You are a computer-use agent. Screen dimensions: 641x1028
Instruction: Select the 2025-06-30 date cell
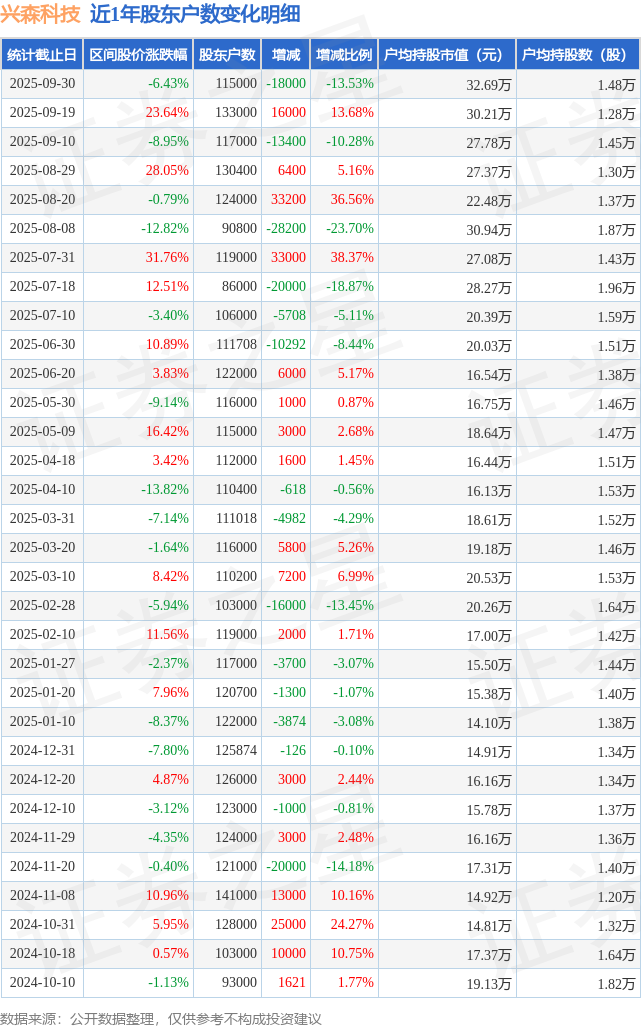coord(42,345)
